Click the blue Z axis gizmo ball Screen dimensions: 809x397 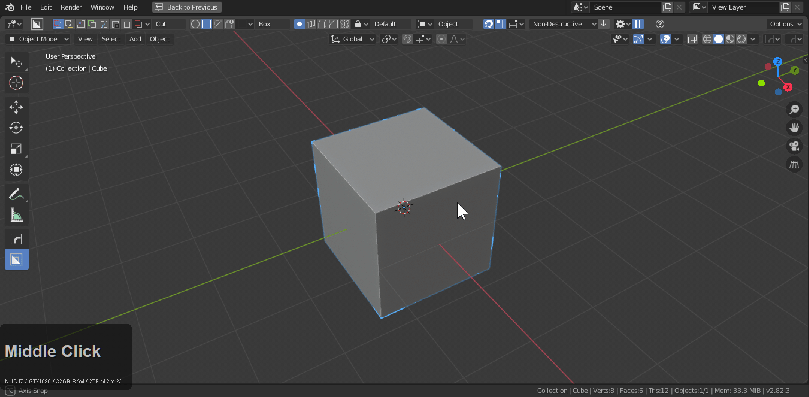pos(778,61)
